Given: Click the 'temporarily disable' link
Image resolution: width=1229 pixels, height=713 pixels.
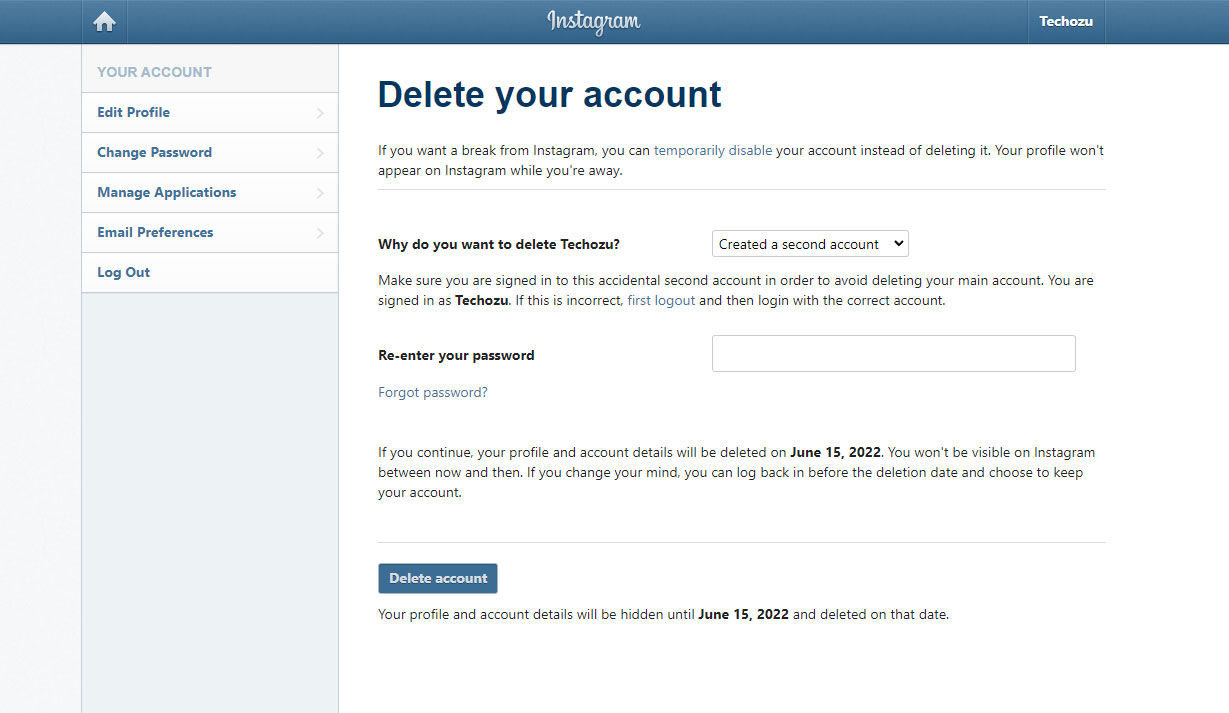Looking at the screenshot, I should 713,150.
